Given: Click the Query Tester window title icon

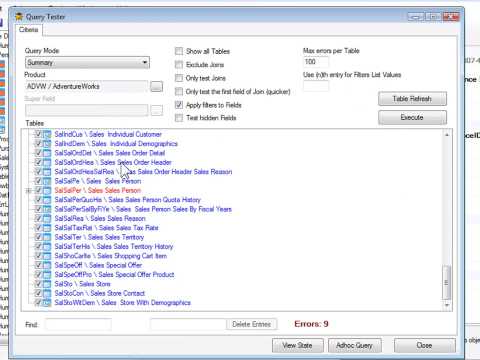Looking at the screenshot, I should click(x=19, y=16).
